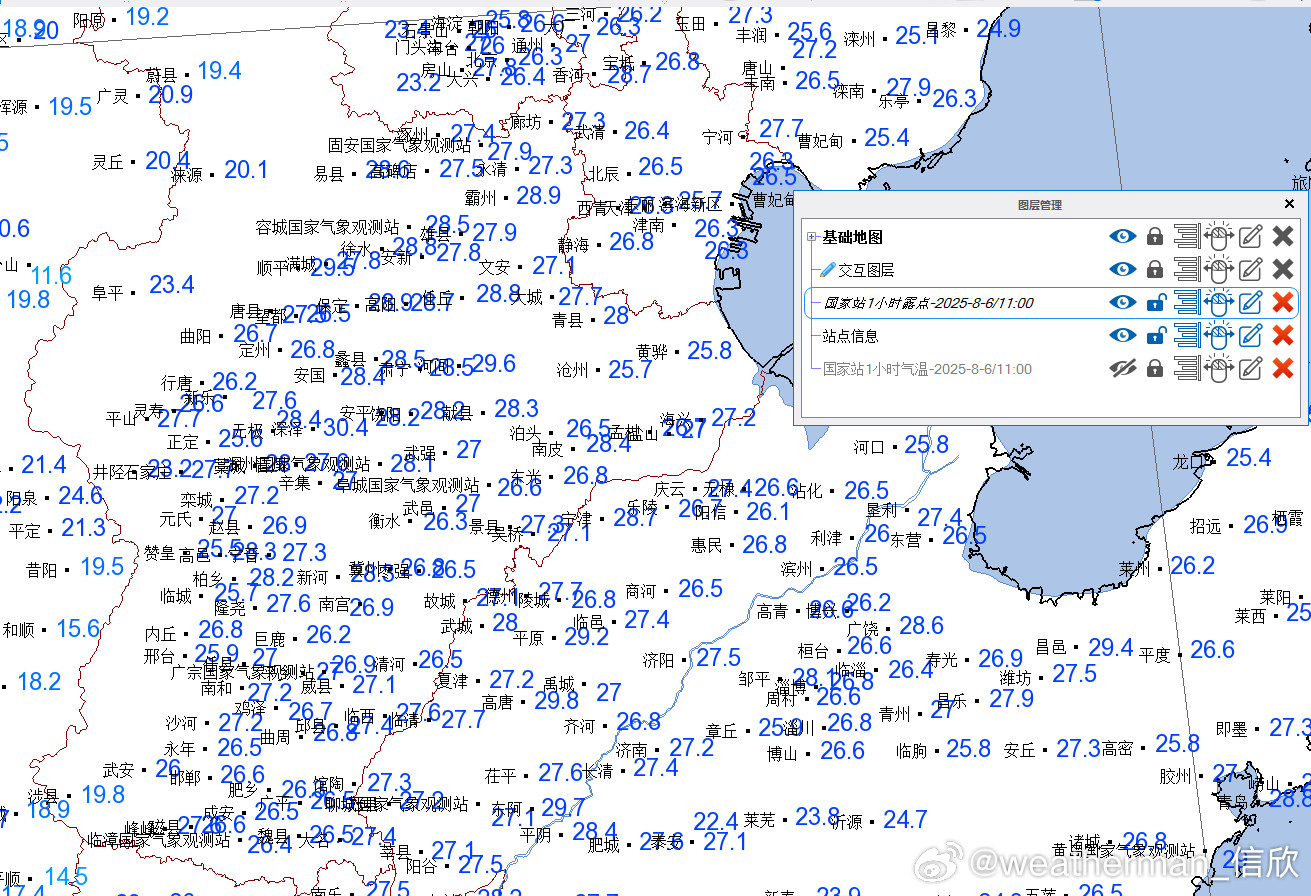
Task: Click the mouse interaction icon for 基础地图
Action: tap(1217, 237)
